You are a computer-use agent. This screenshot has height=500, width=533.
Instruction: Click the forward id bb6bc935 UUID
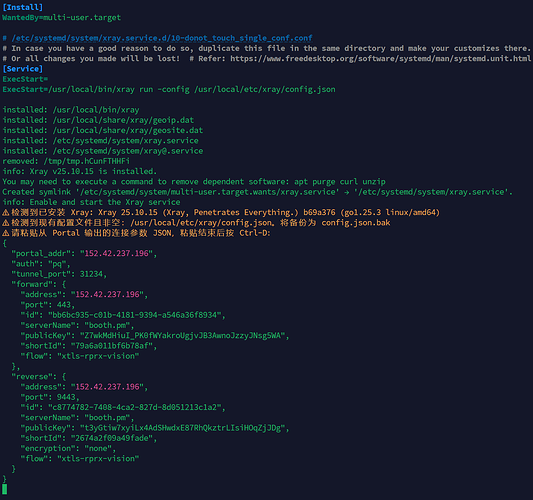click(x=135, y=315)
